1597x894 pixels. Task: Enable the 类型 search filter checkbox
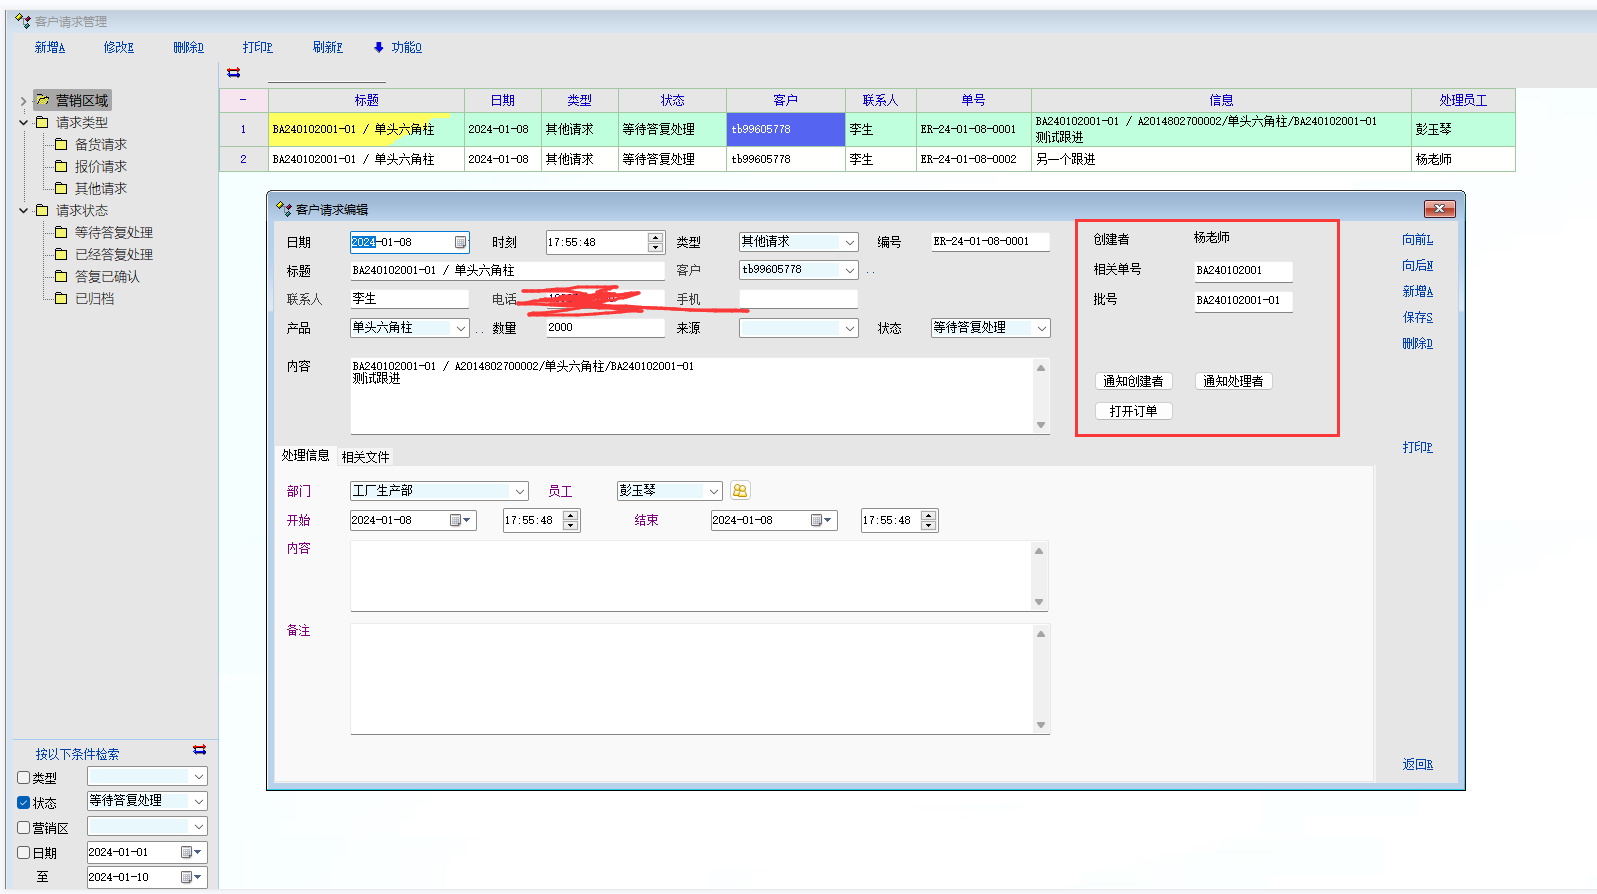click(24, 777)
